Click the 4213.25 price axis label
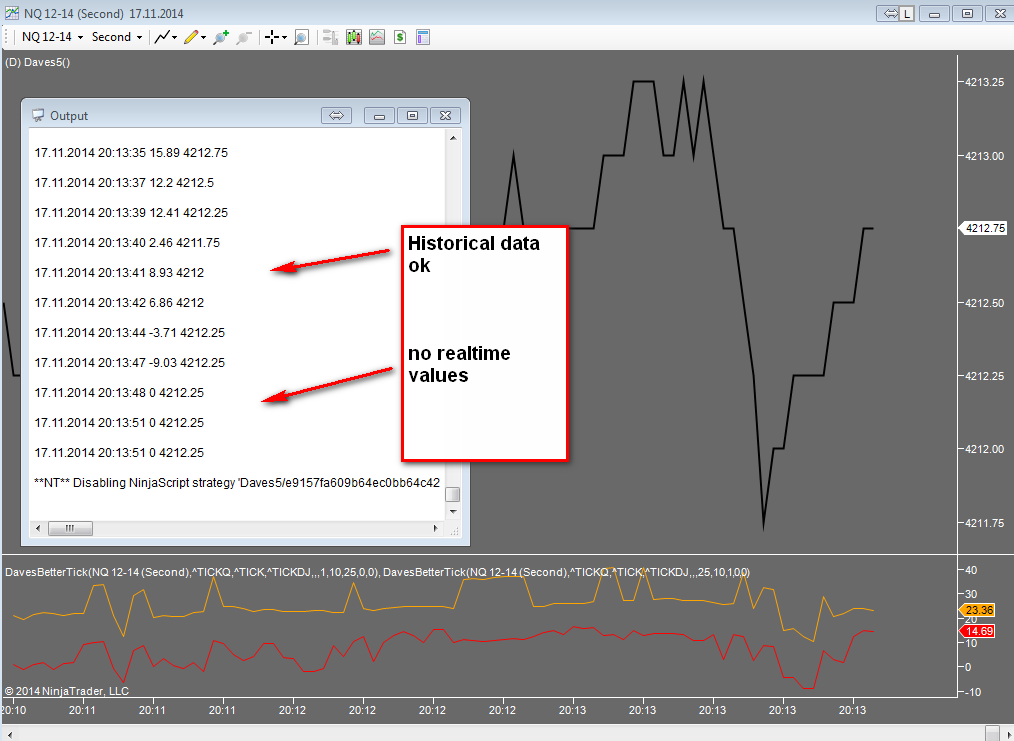The width and height of the screenshot is (1014, 741). click(x=985, y=82)
